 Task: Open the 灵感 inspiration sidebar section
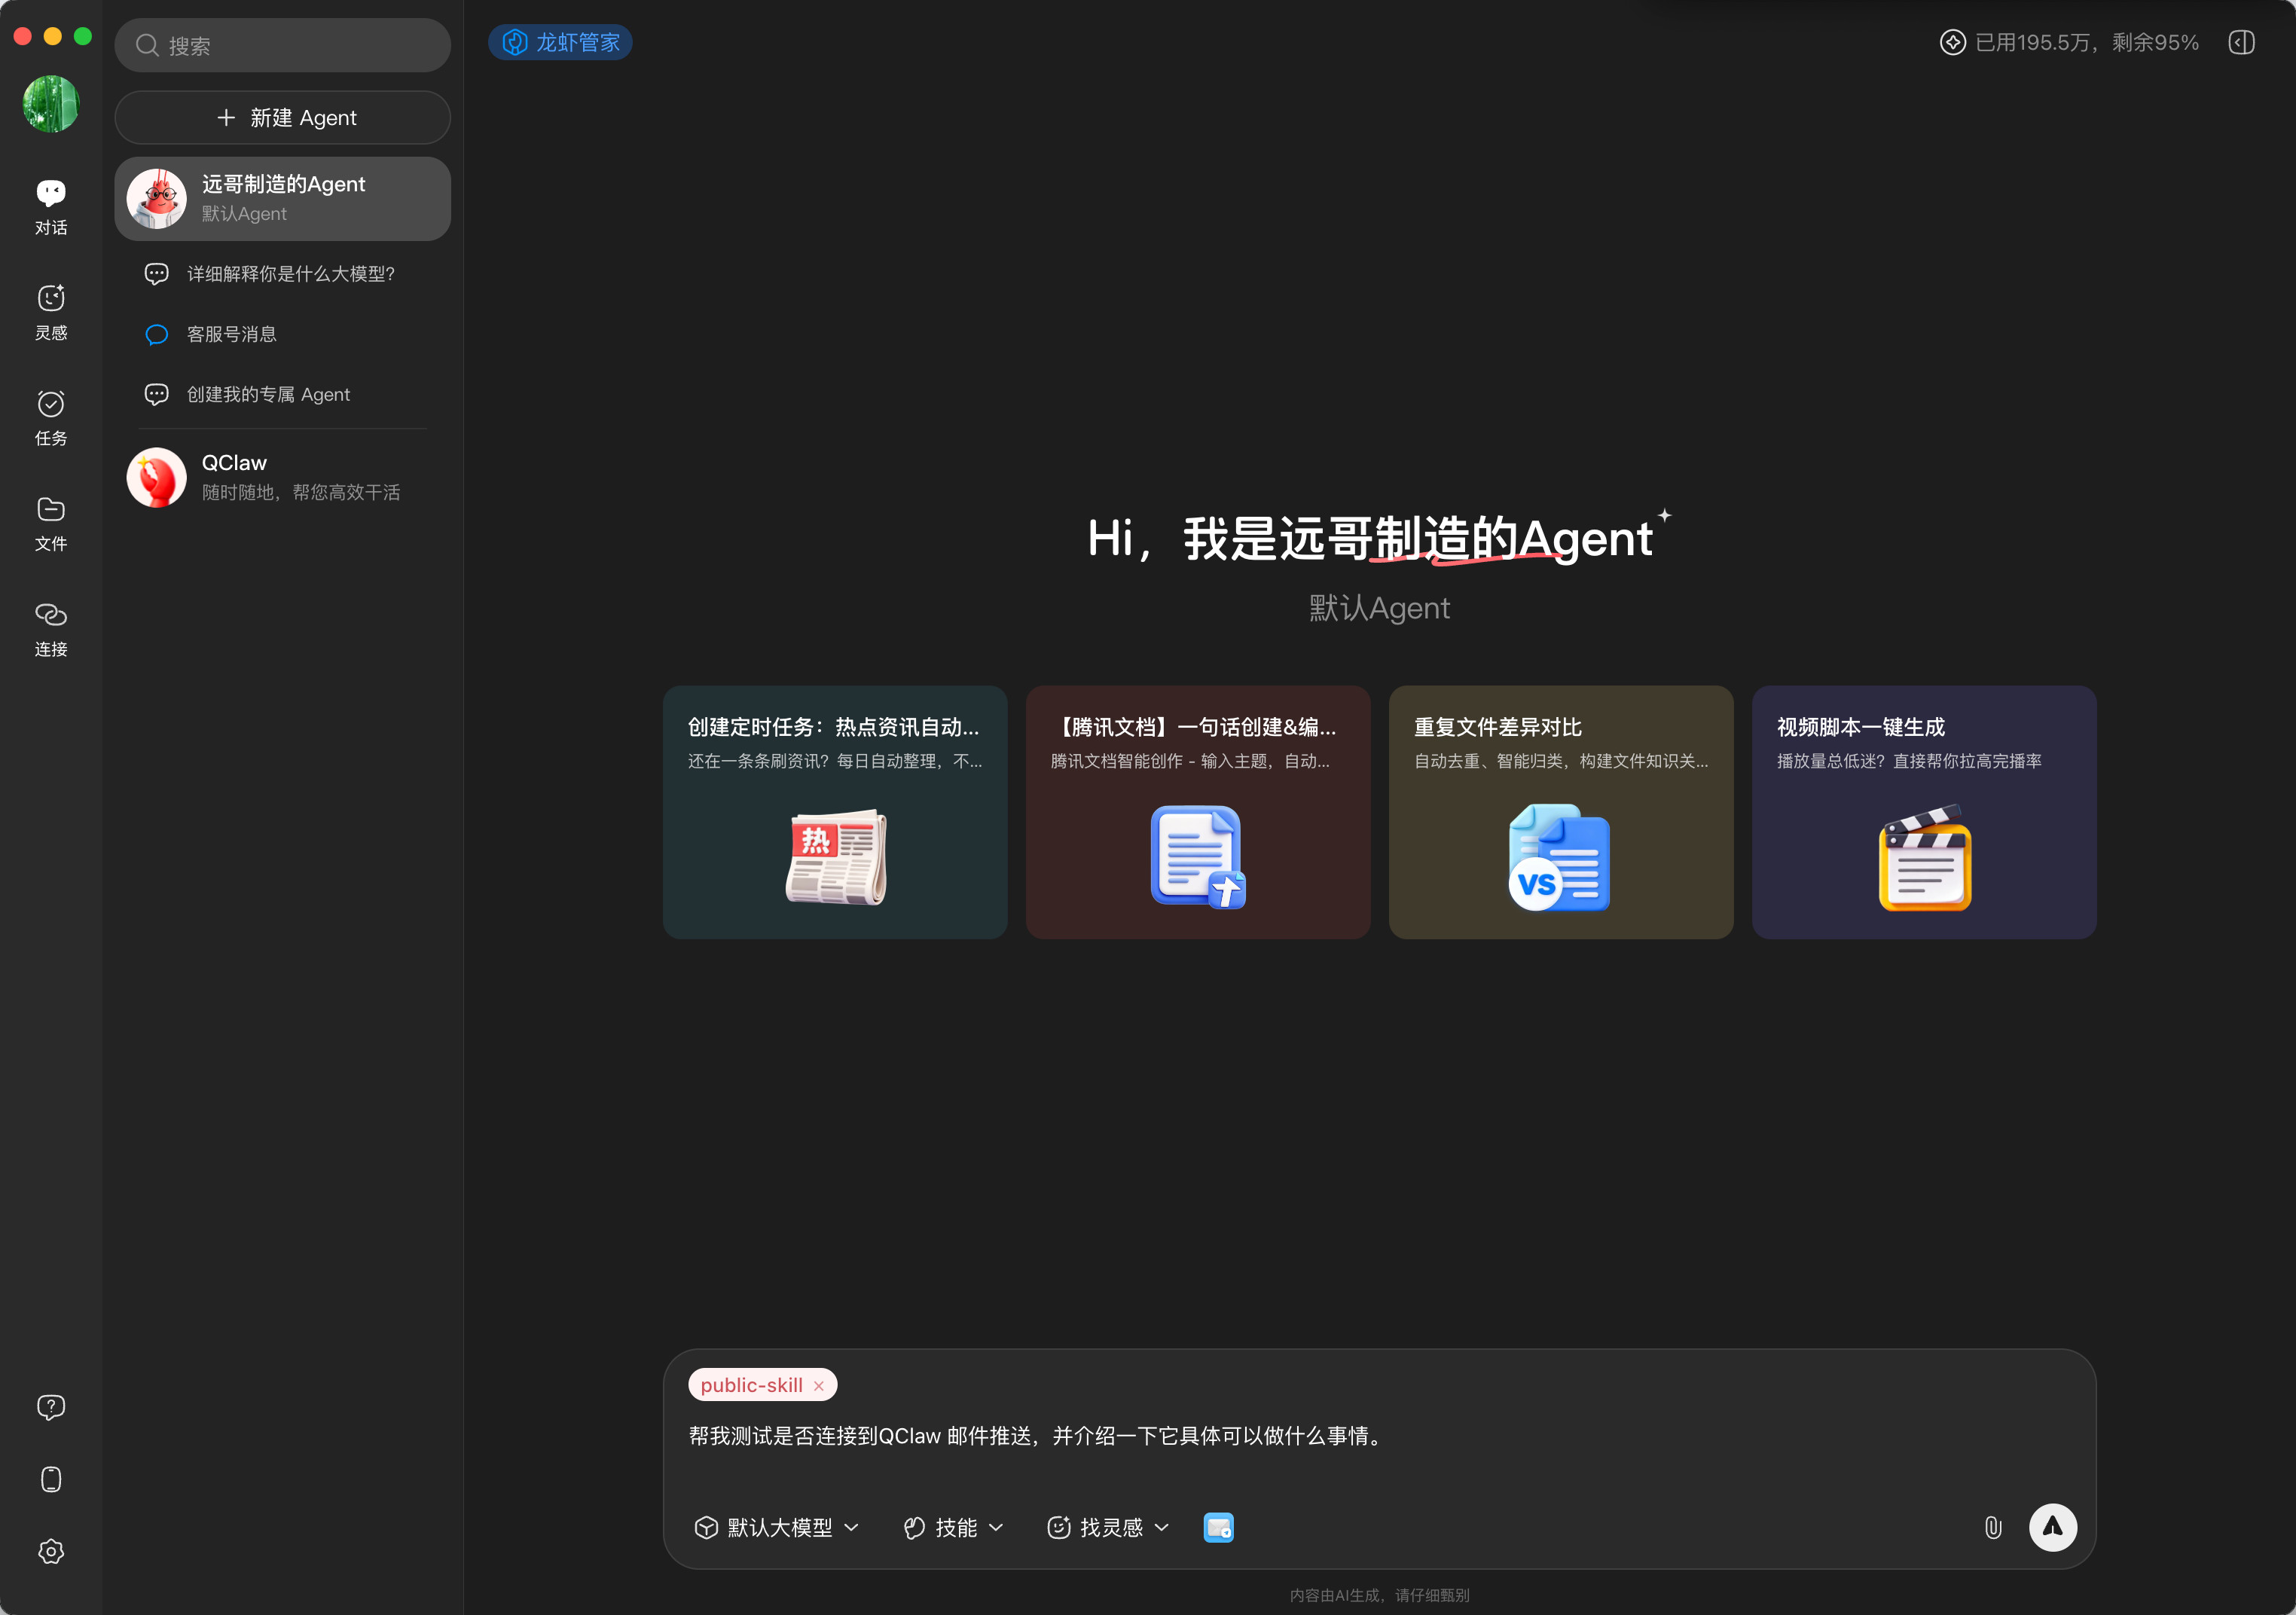(x=51, y=311)
